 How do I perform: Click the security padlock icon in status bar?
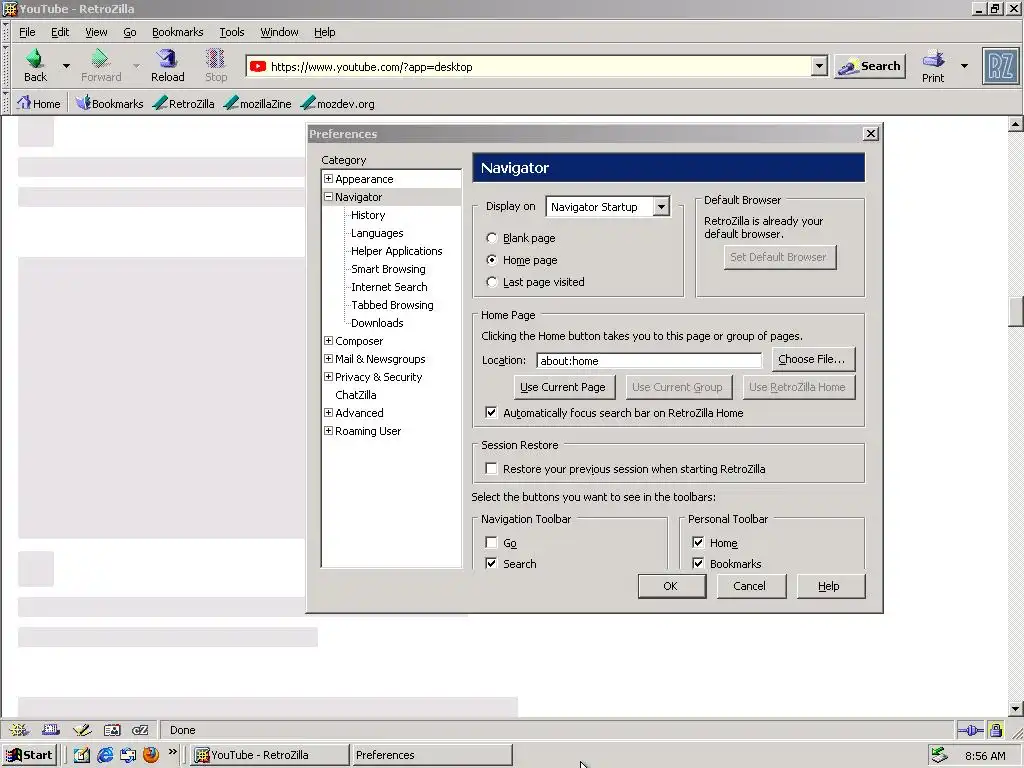995,729
